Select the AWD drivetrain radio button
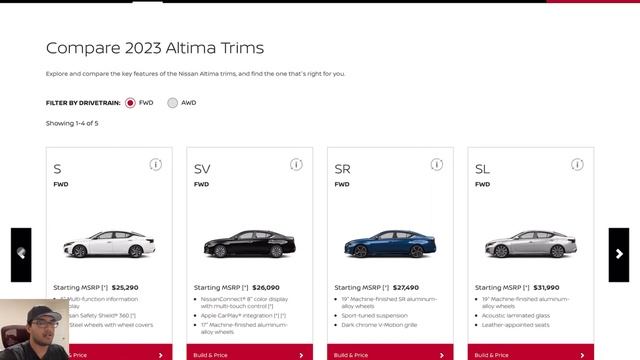 pos(173,103)
